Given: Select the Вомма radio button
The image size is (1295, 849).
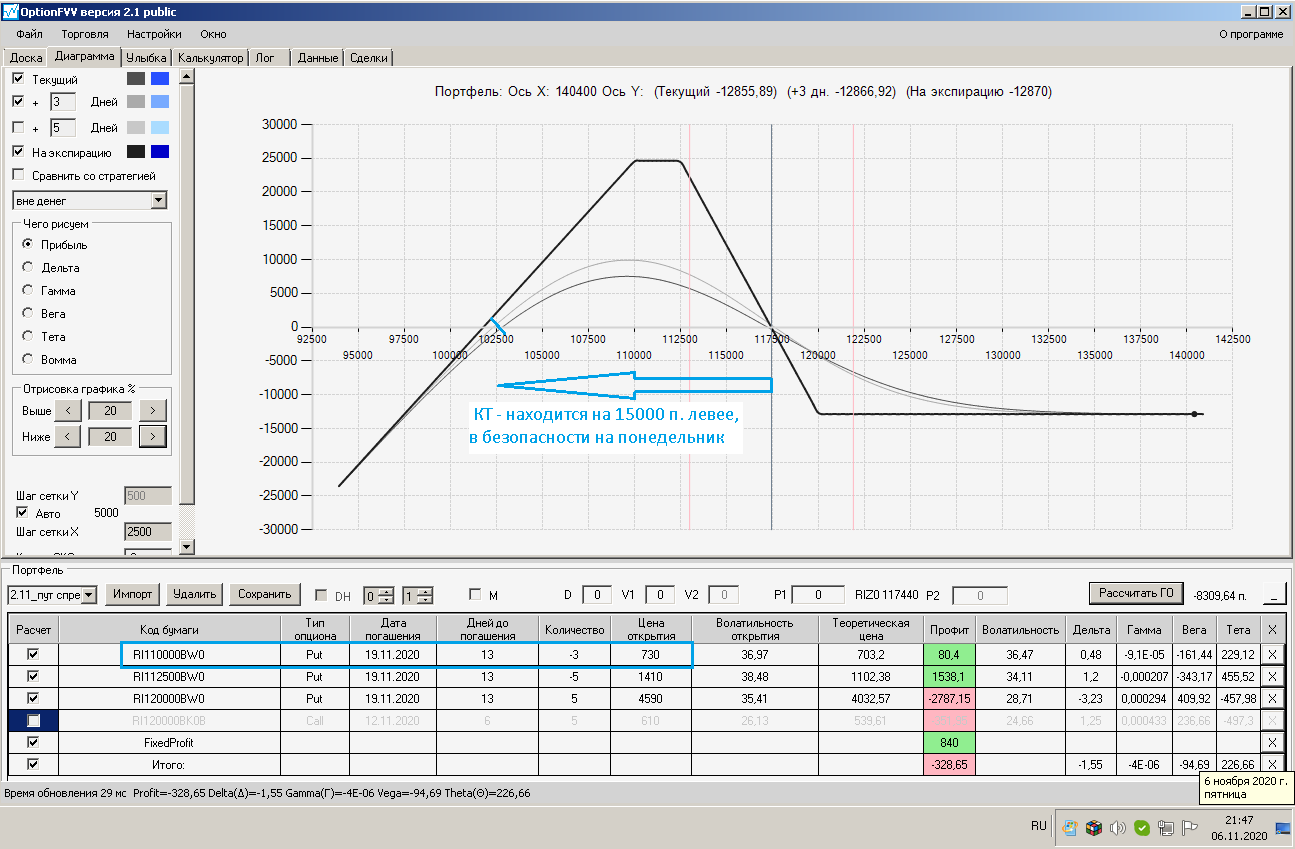Looking at the screenshot, I should pos(28,359).
